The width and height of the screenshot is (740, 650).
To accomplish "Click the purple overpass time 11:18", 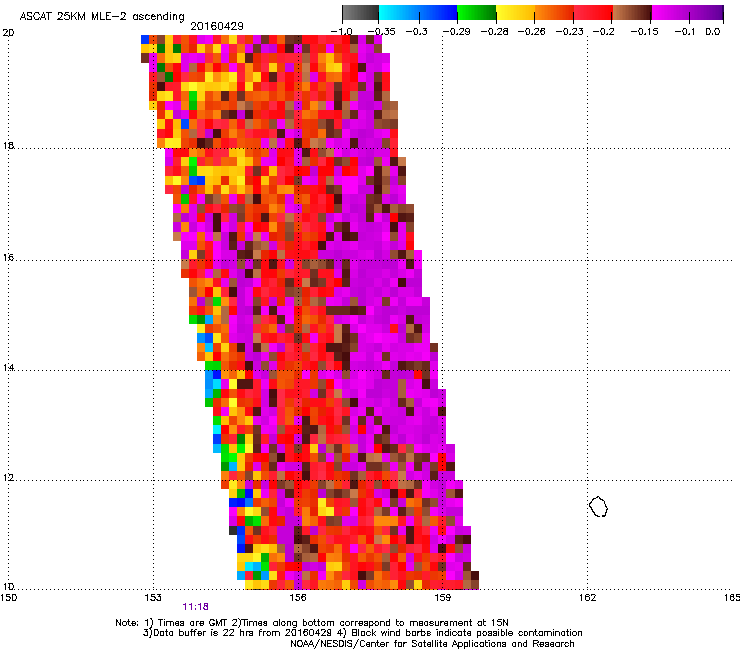I will (x=195, y=607).
